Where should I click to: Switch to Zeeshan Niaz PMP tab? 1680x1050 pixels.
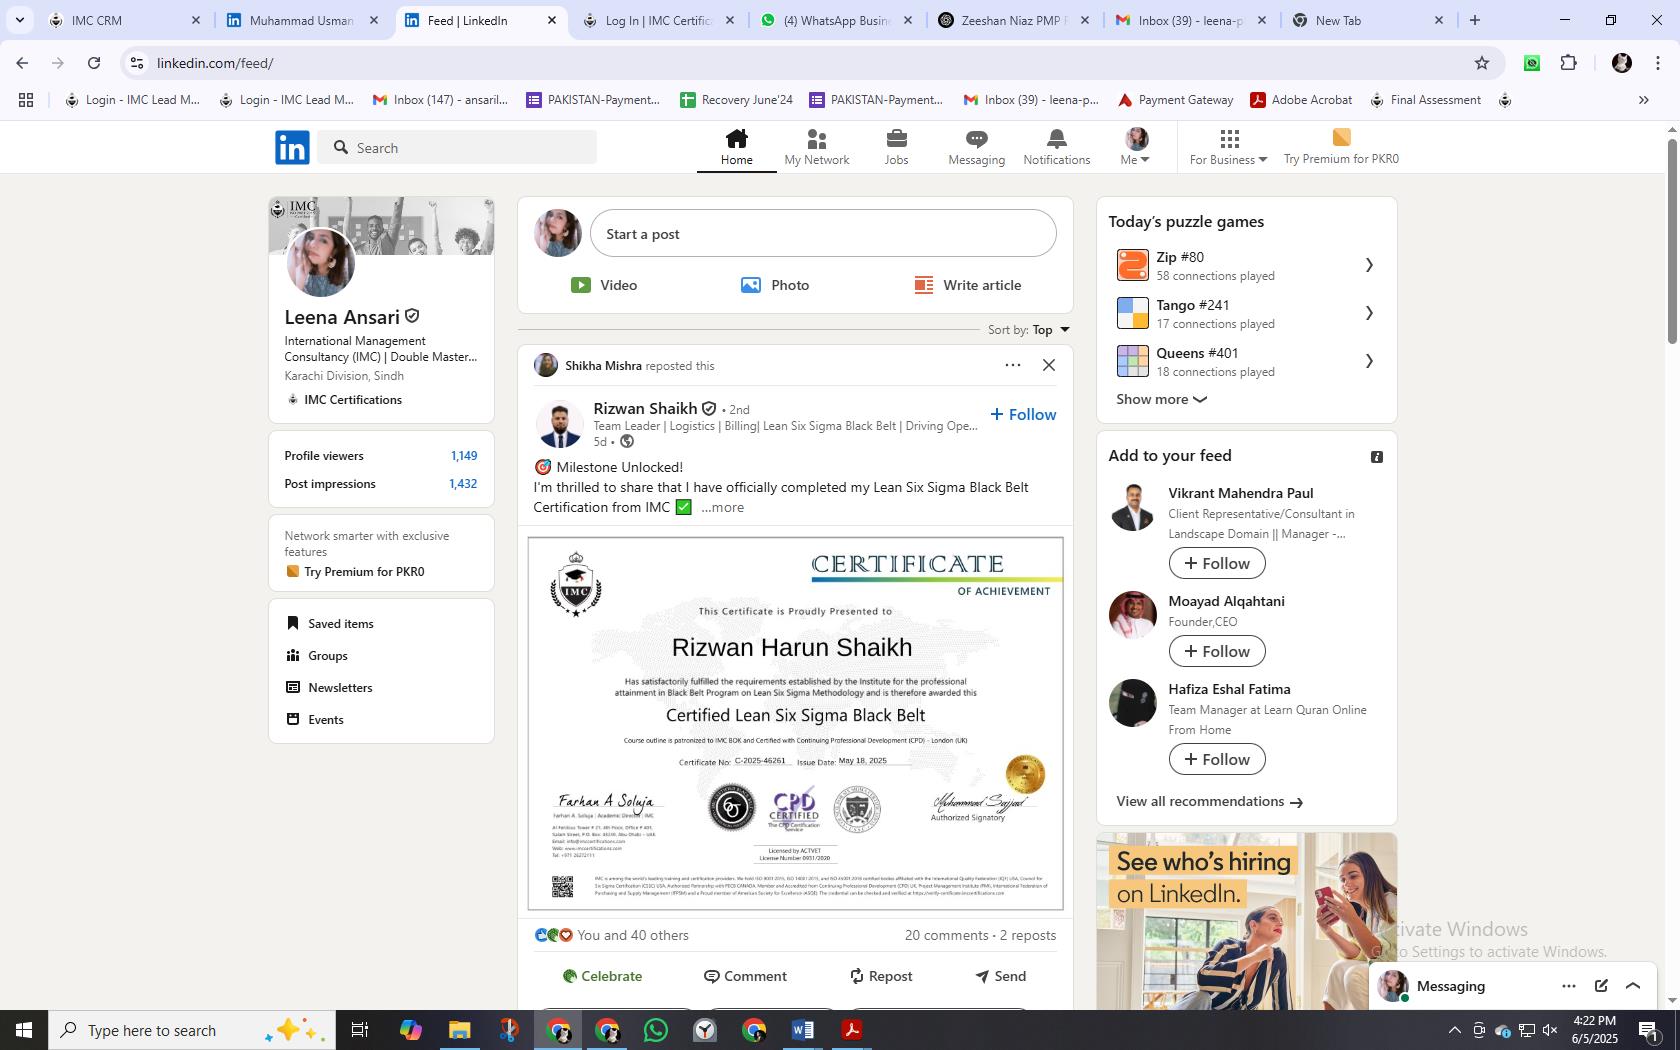[1015, 20]
